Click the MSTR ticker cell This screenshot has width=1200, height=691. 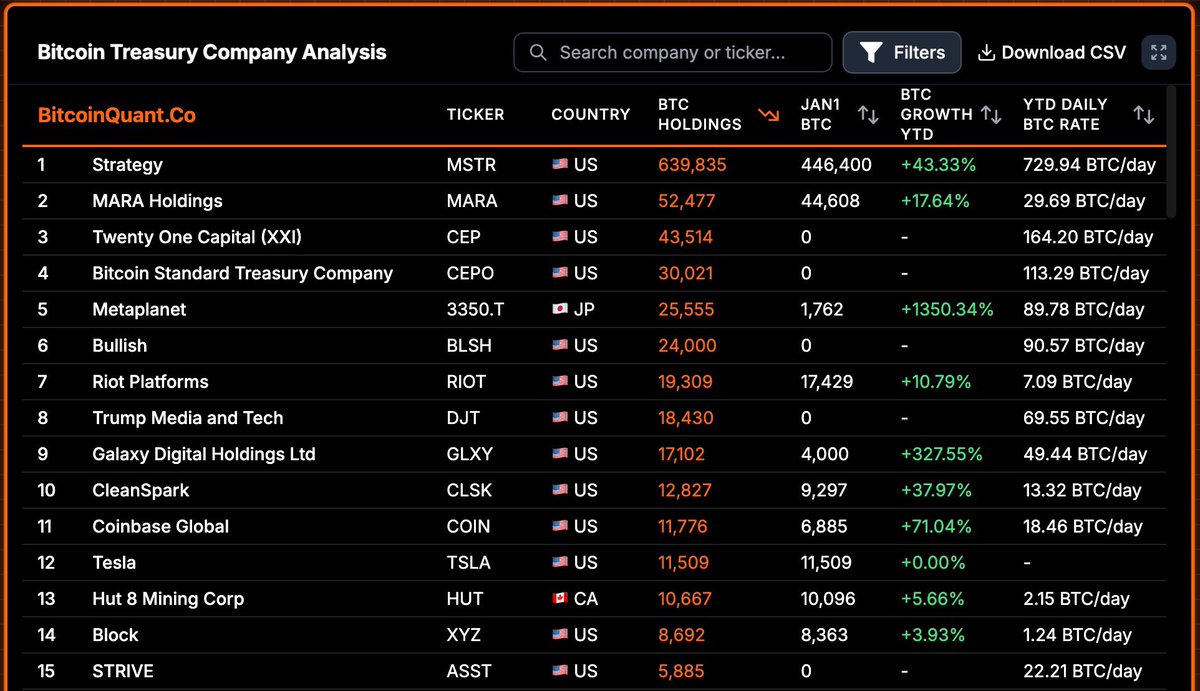pyautogui.click(x=471, y=165)
